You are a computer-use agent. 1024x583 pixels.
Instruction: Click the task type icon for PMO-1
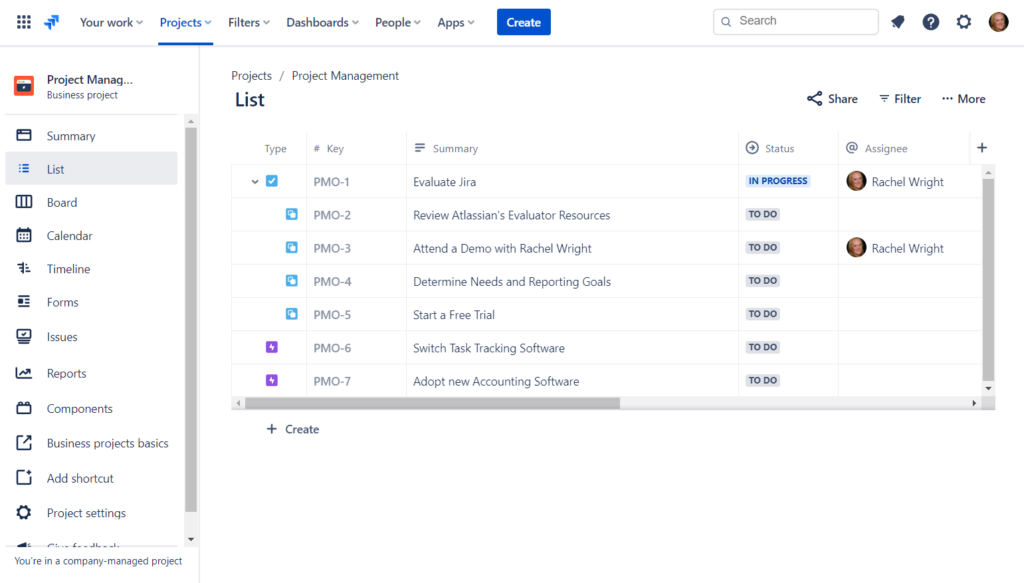pyautogui.click(x=272, y=181)
